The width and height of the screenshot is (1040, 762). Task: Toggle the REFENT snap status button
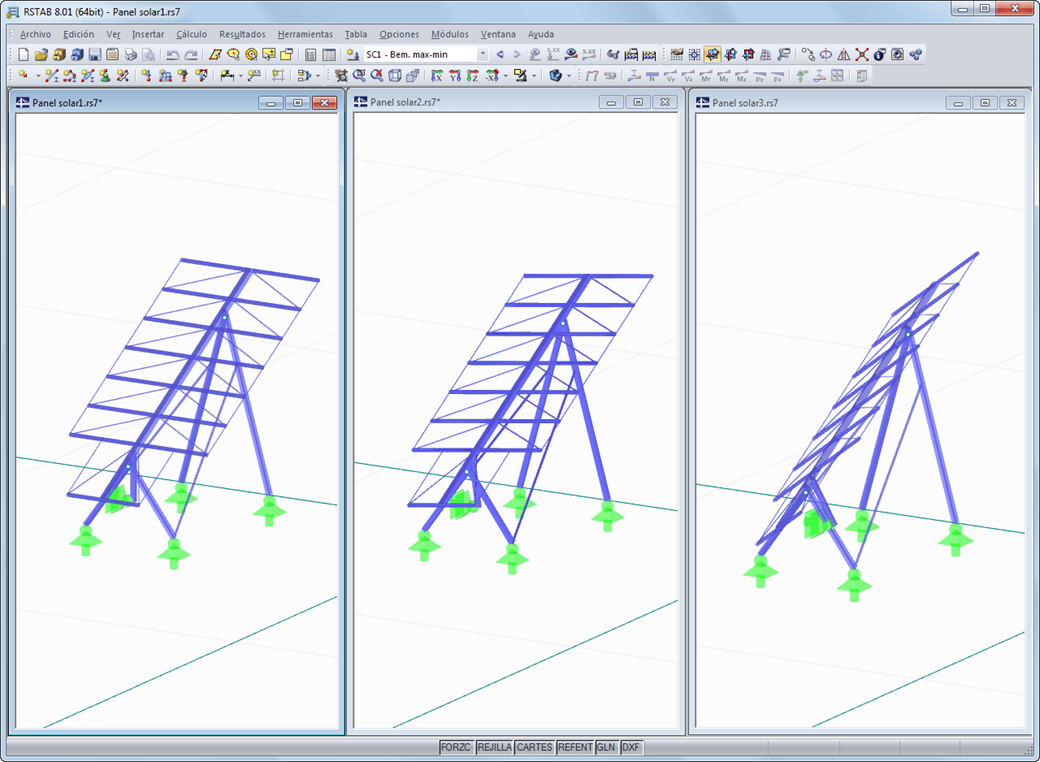[575, 747]
